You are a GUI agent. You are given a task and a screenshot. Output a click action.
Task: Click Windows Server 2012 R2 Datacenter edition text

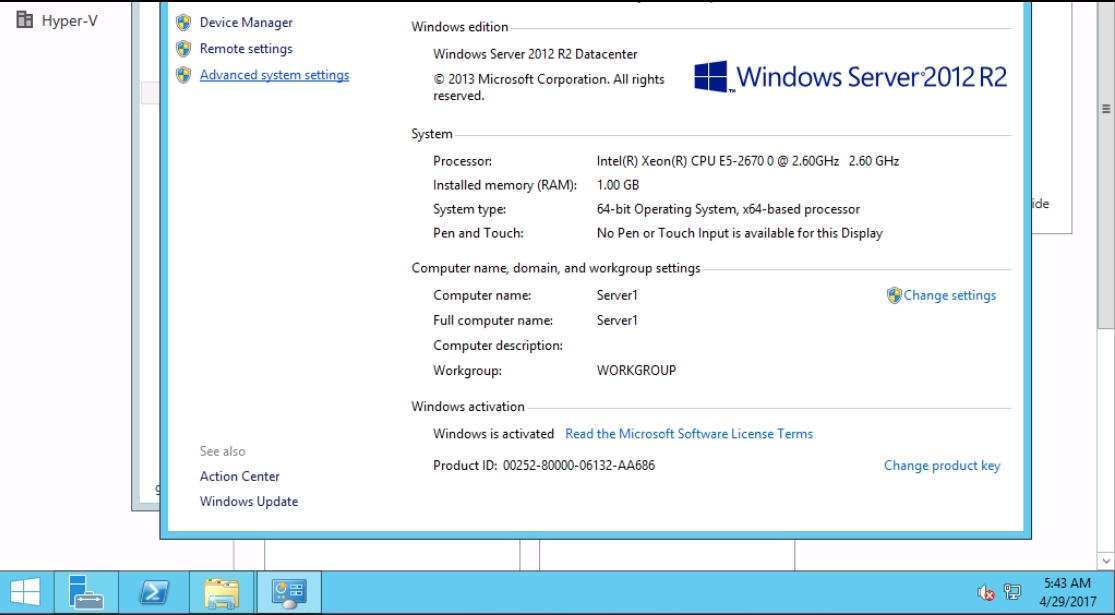(x=535, y=54)
